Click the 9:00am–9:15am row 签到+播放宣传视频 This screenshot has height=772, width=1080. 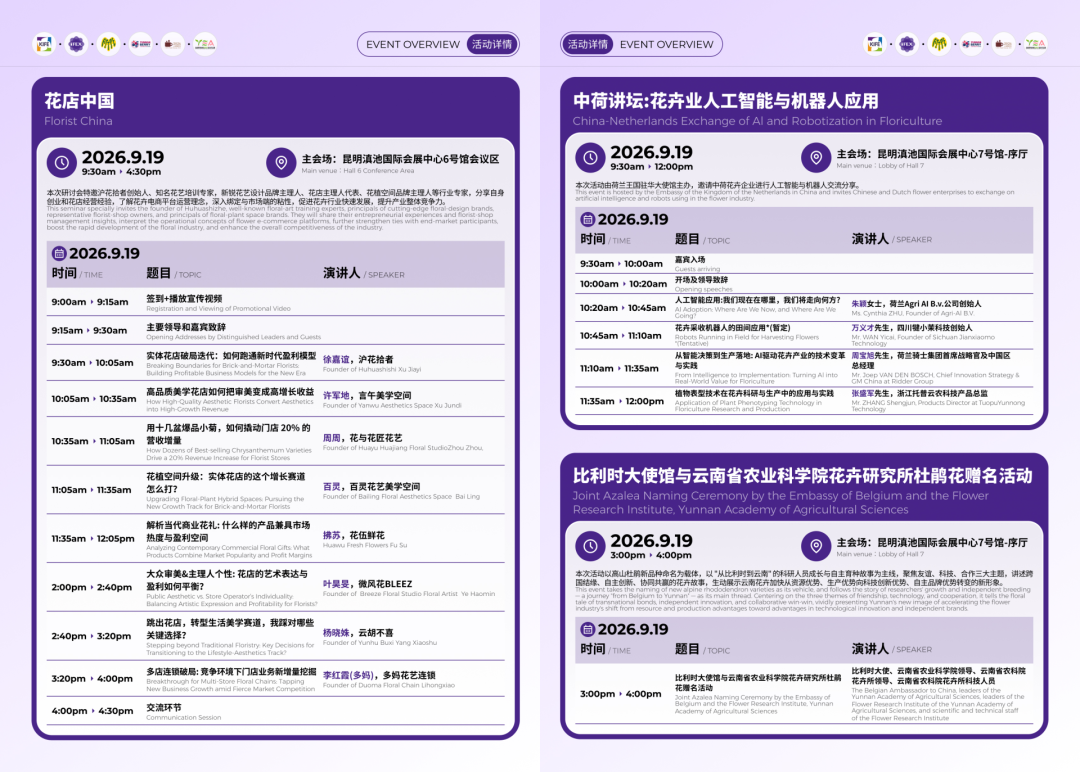click(x=276, y=302)
